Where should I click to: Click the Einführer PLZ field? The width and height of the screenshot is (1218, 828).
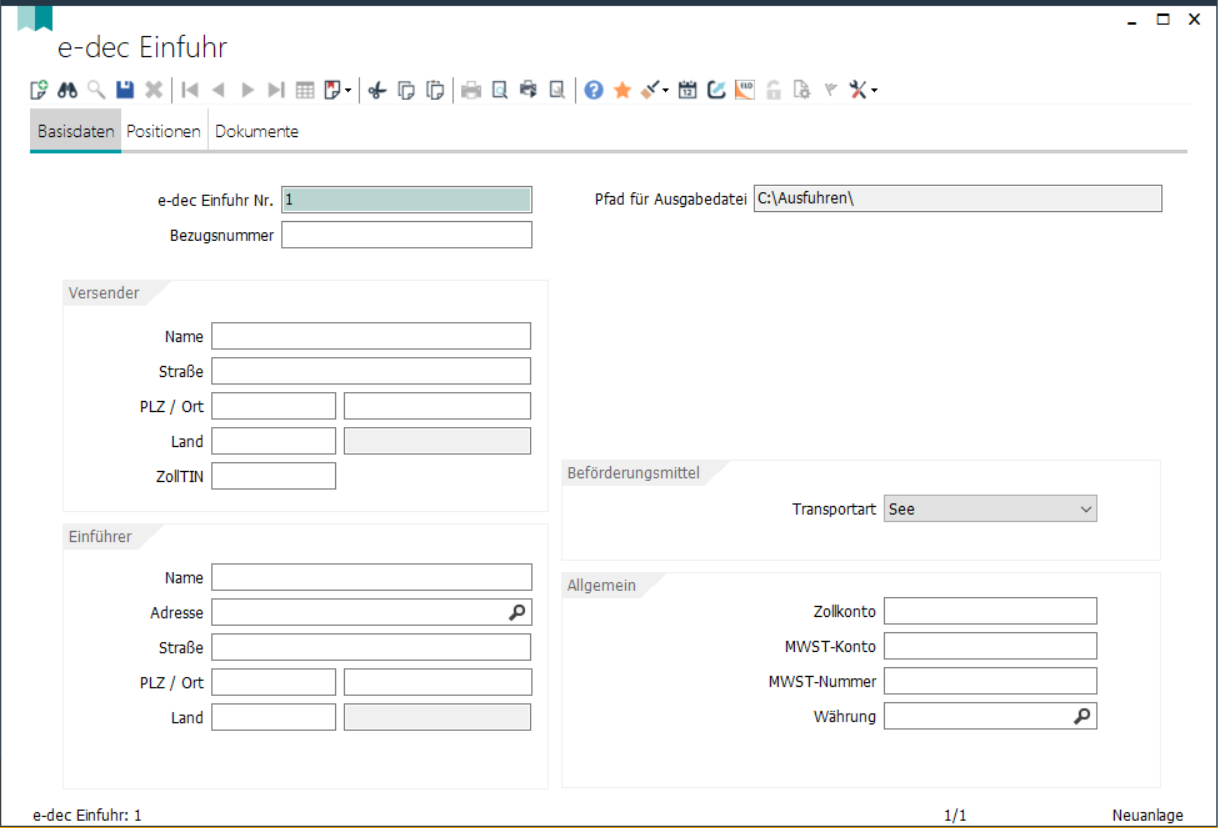pos(274,682)
